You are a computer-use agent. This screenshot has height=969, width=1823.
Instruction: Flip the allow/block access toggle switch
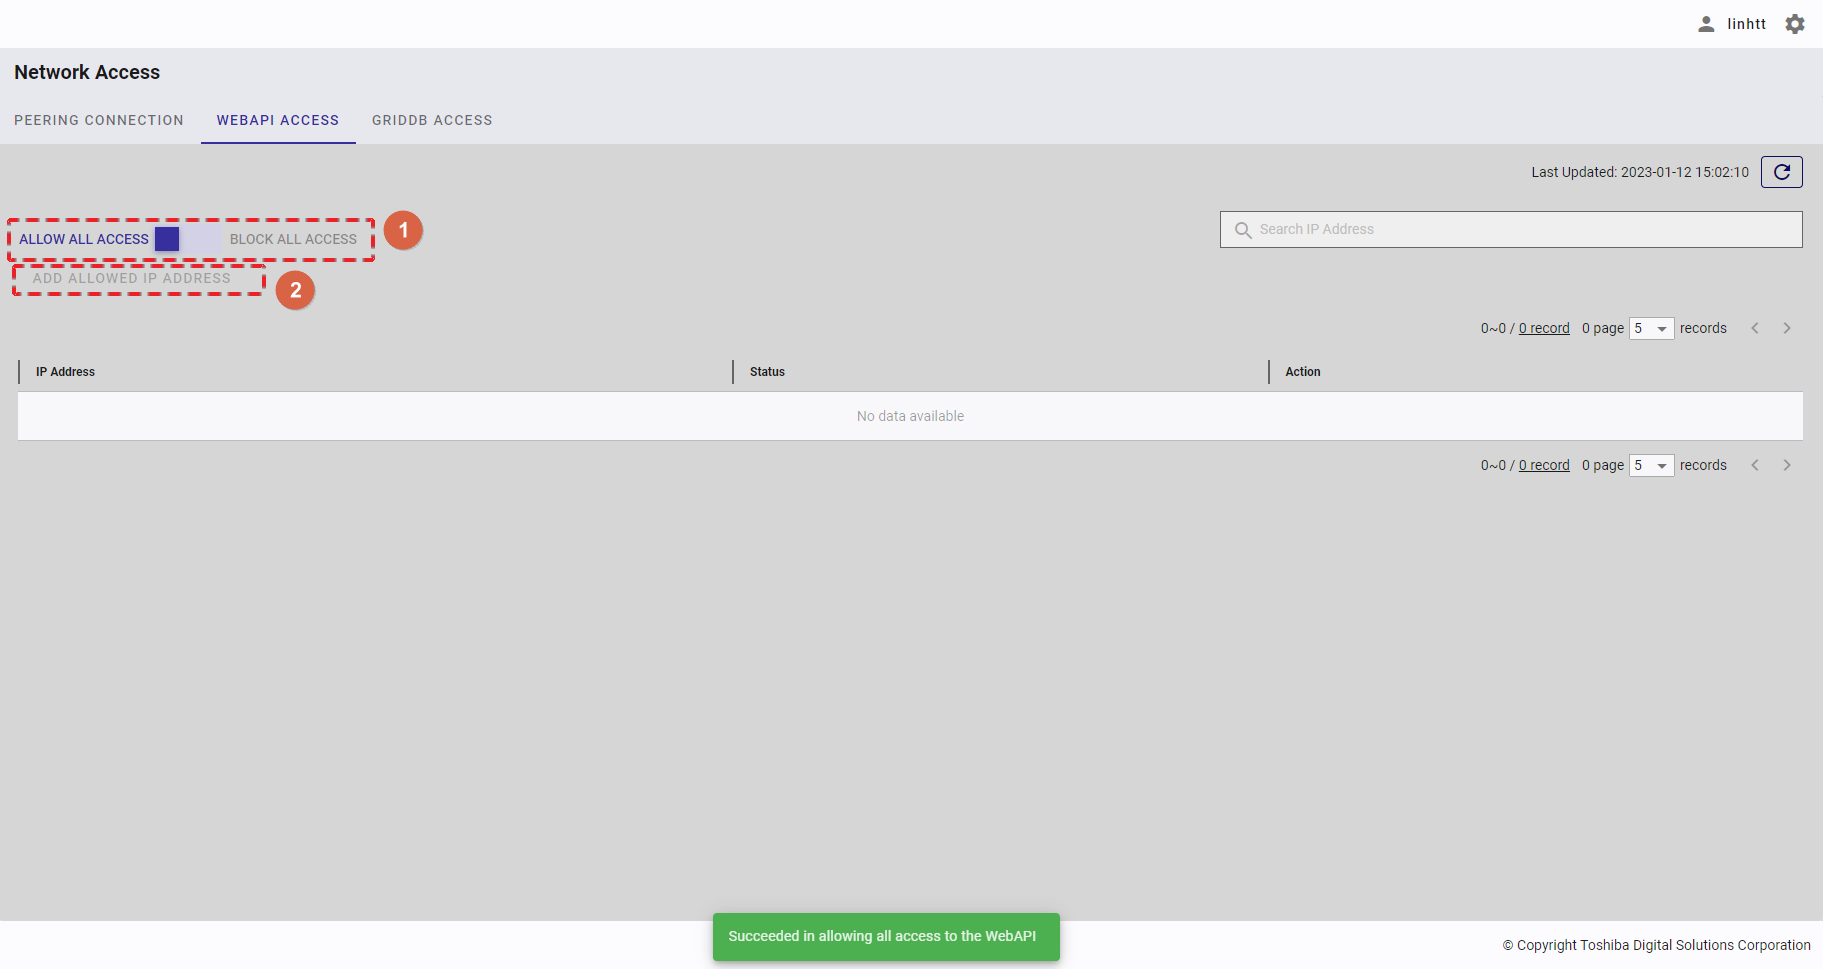point(188,239)
